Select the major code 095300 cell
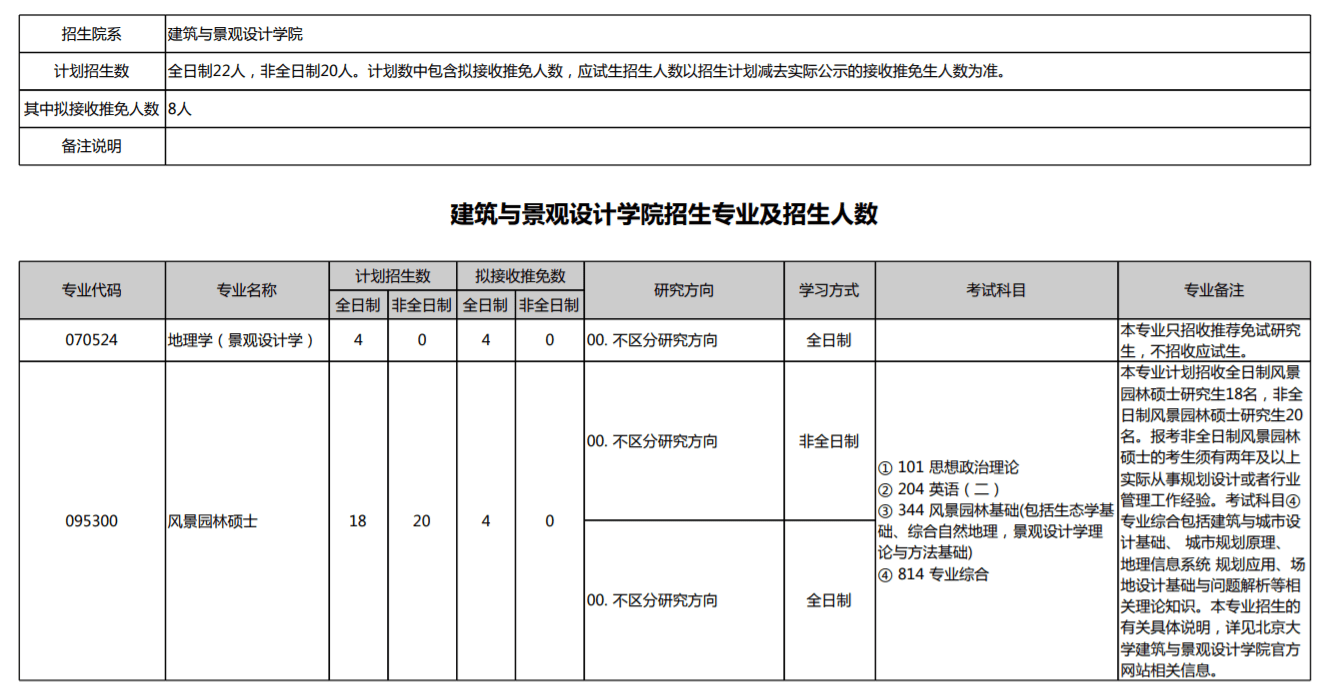The image size is (1326, 695). click(x=92, y=521)
